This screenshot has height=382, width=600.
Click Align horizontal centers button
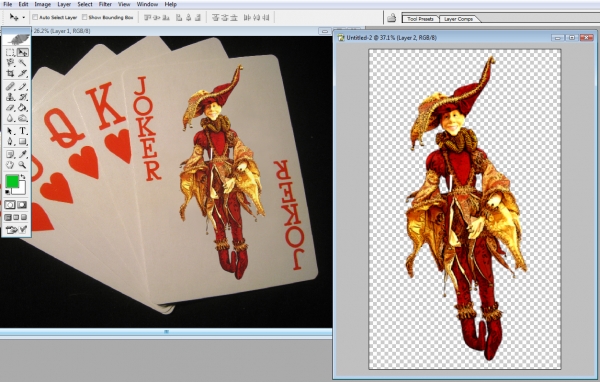[x=188, y=18]
